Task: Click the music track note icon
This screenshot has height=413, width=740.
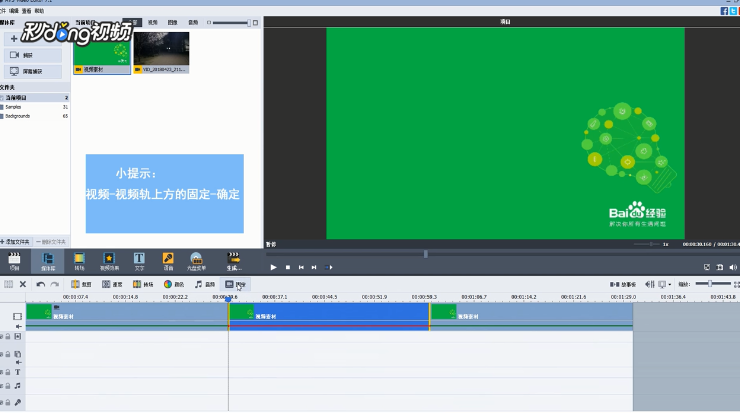Action: tap(17, 386)
